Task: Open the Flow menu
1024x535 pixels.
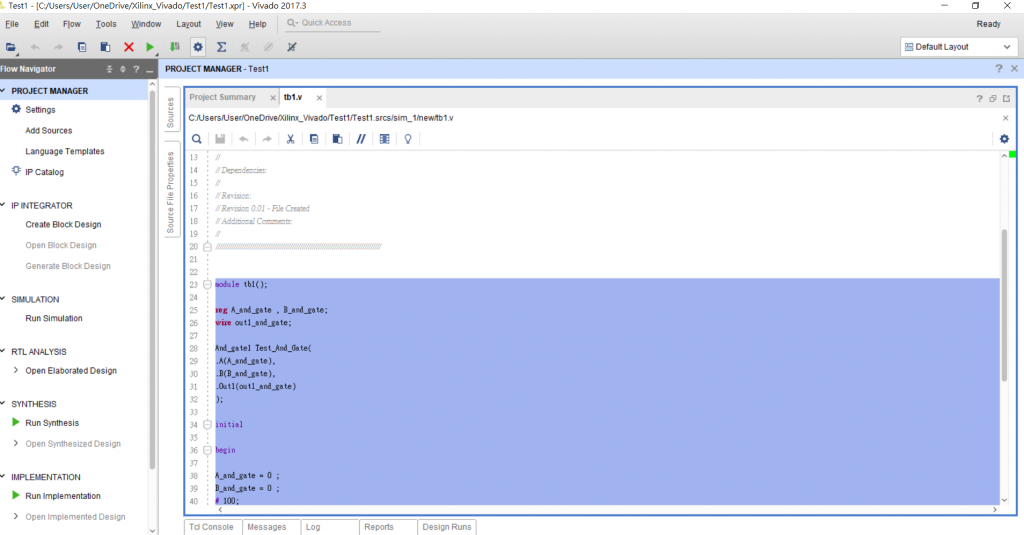Action: (x=72, y=24)
